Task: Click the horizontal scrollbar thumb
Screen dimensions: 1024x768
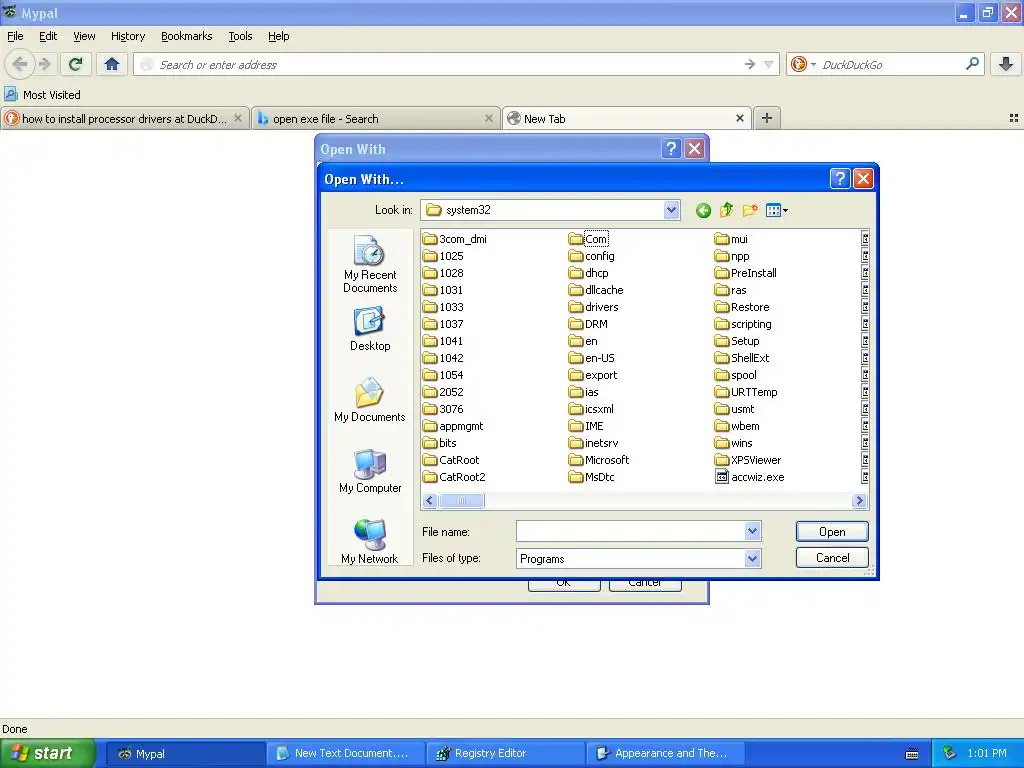Action: 462,501
